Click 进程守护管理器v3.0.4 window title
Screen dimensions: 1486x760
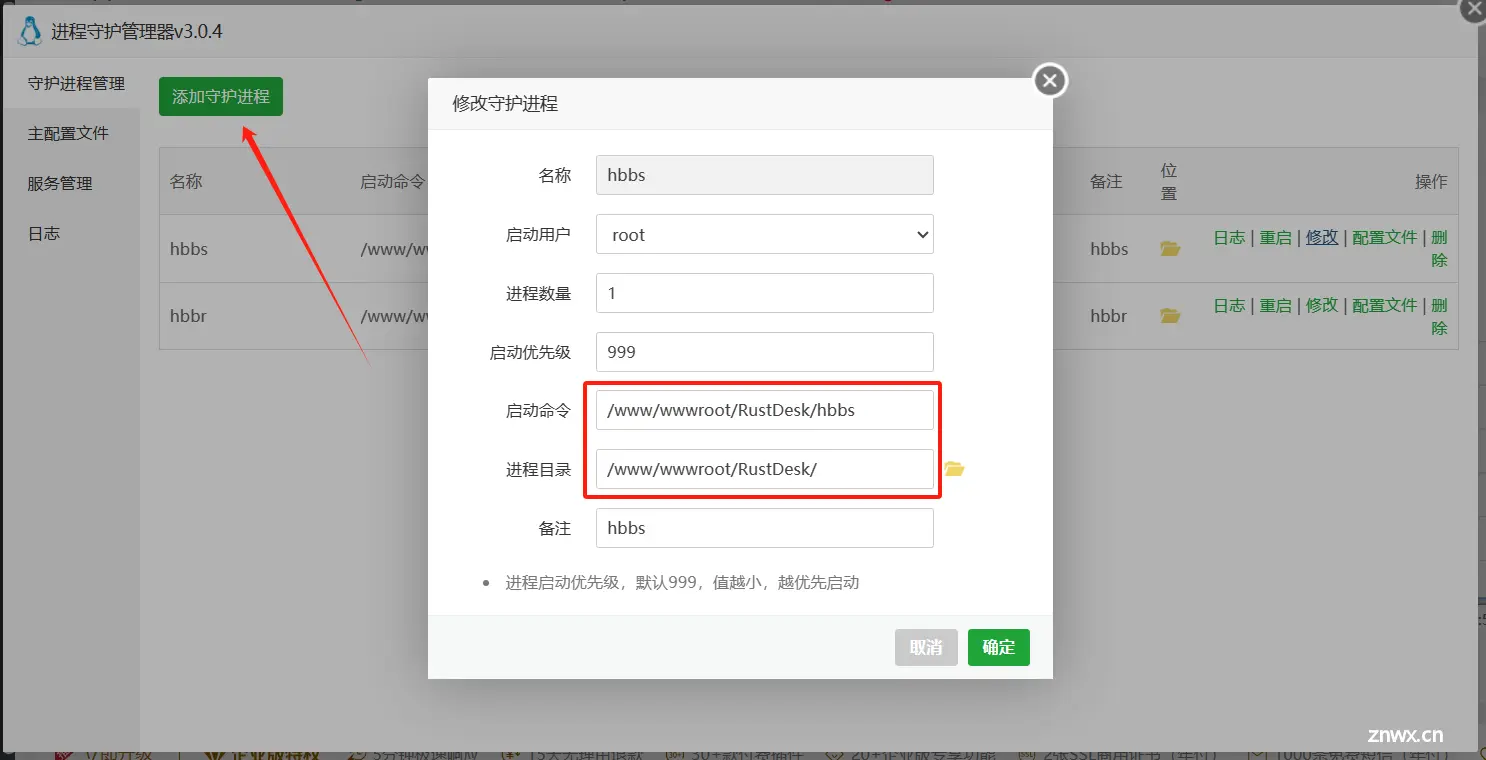pyautogui.click(x=137, y=32)
